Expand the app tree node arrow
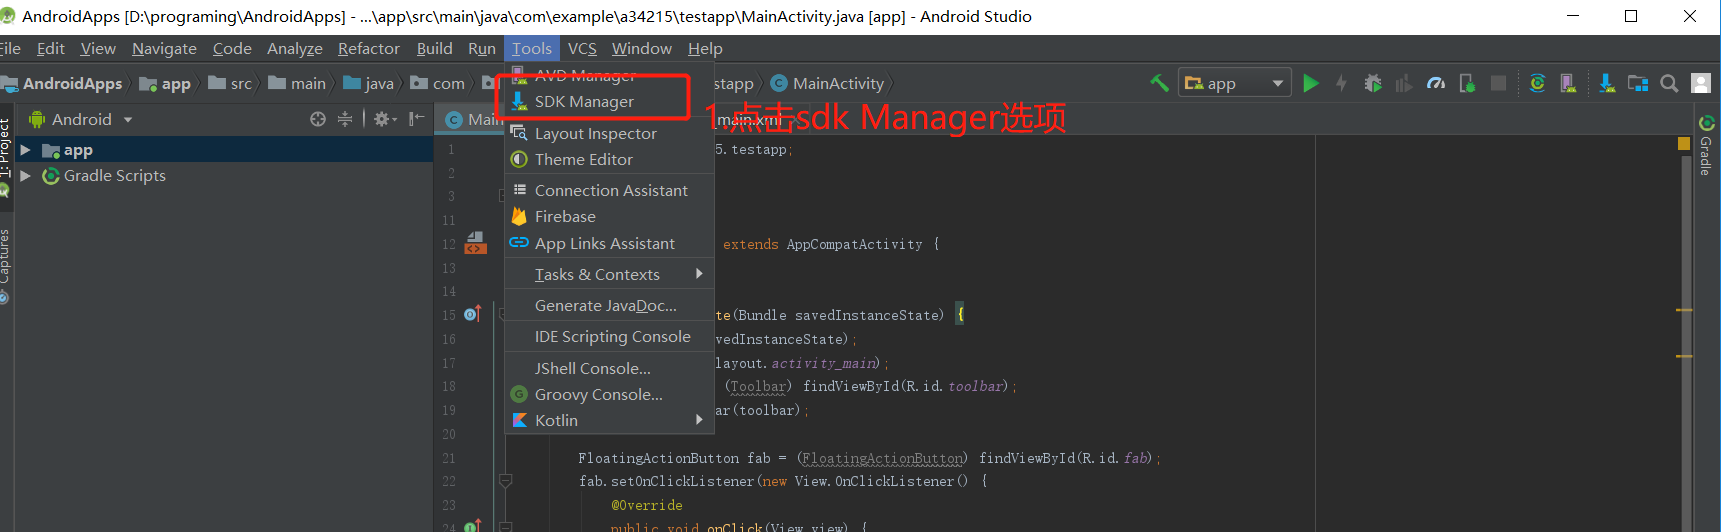This screenshot has width=1721, height=532. tap(26, 150)
